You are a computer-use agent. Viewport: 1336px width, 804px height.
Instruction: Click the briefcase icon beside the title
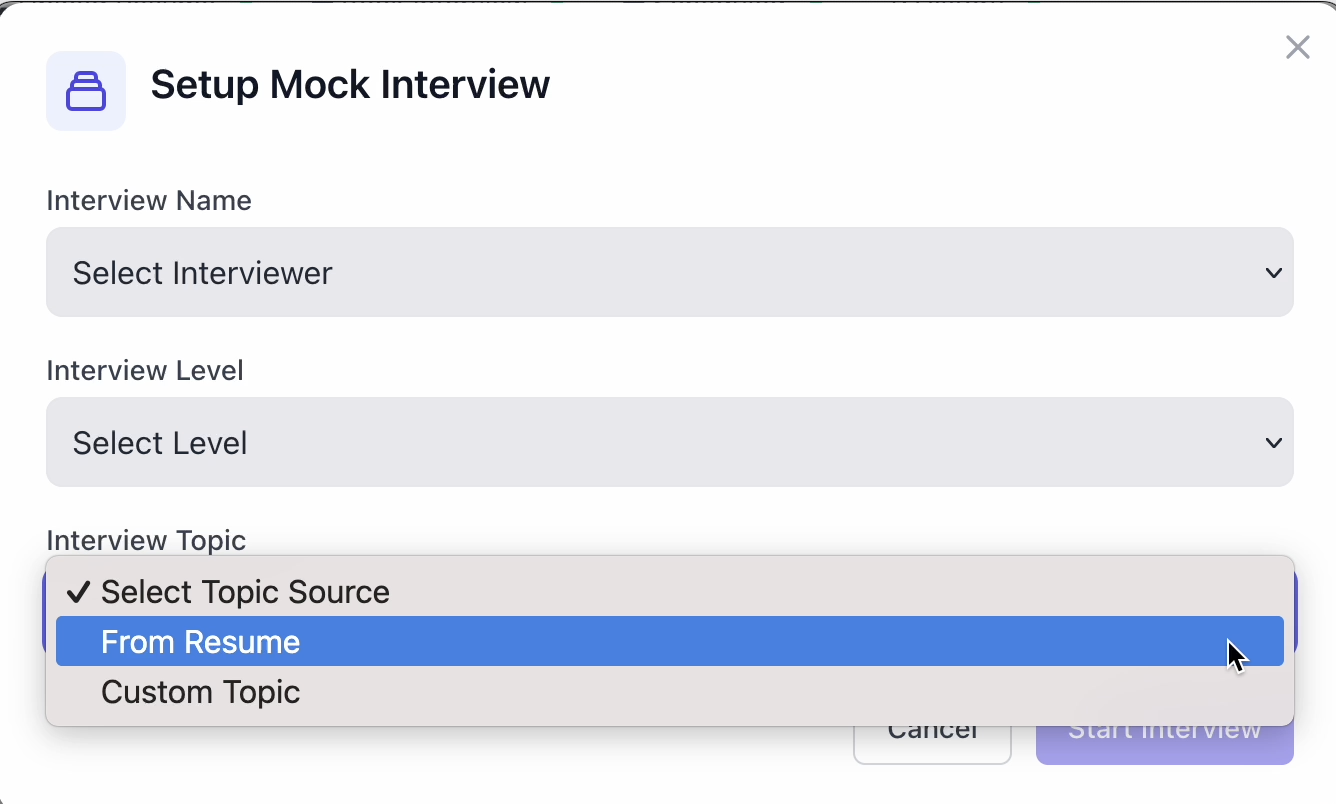[x=86, y=91]
